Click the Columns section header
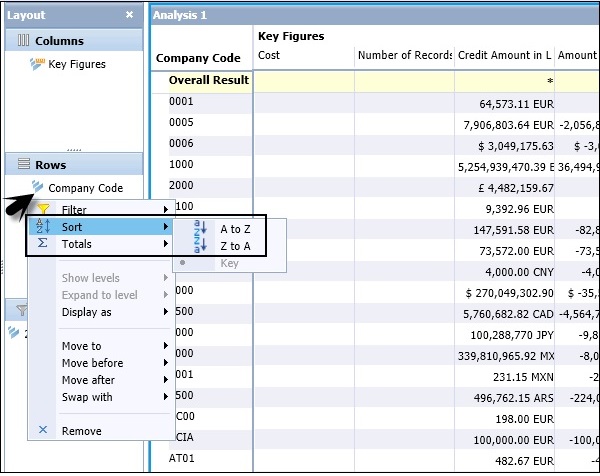 (x=59, y=41)
